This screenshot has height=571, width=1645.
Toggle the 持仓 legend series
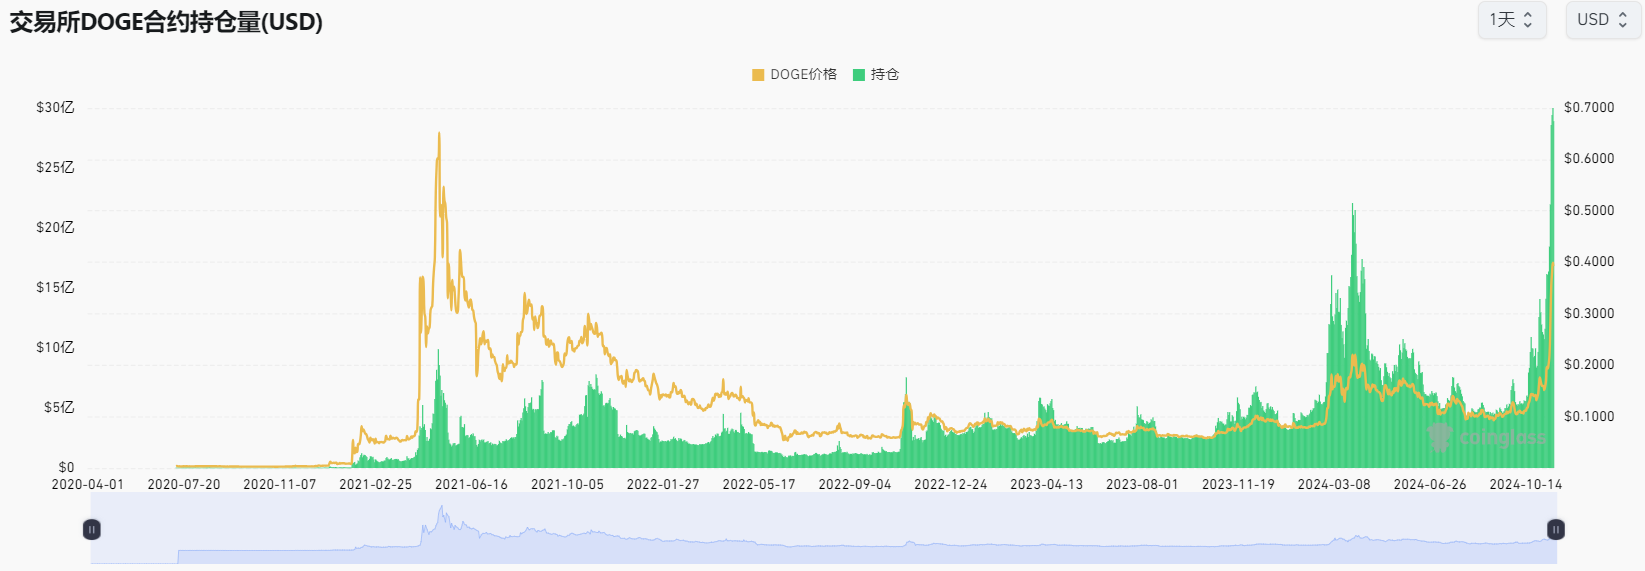876,75
